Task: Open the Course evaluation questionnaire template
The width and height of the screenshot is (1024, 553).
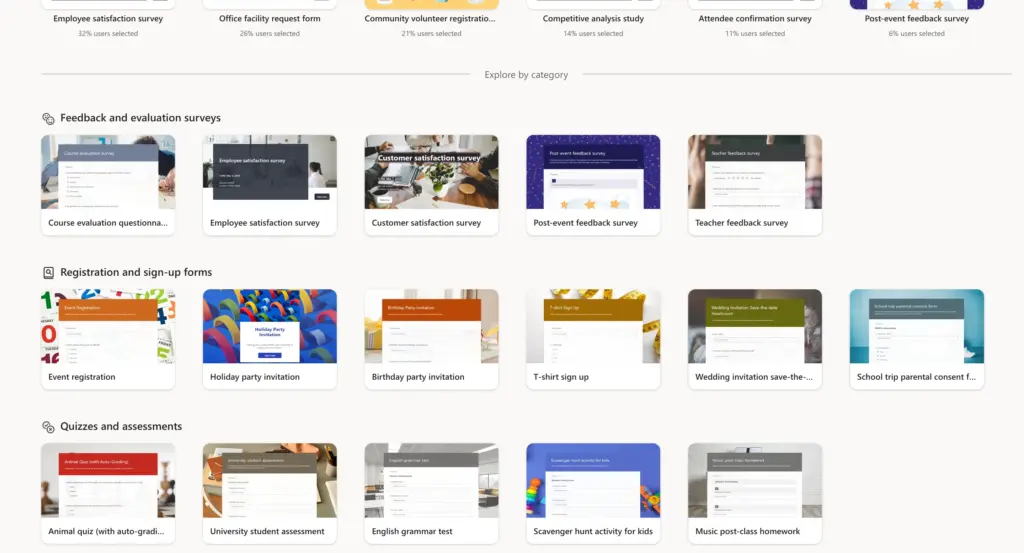Action: click(108, 185)
